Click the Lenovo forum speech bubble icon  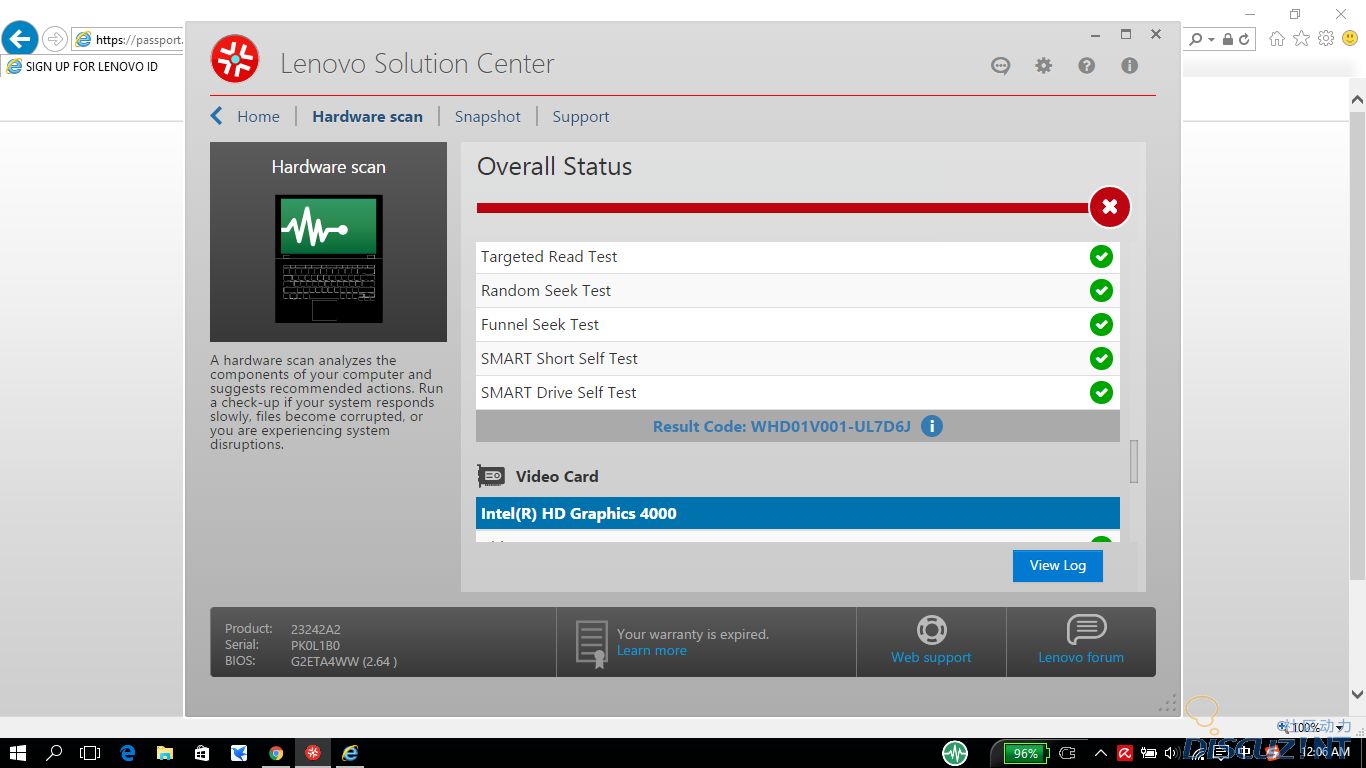tap(1086, 630)
